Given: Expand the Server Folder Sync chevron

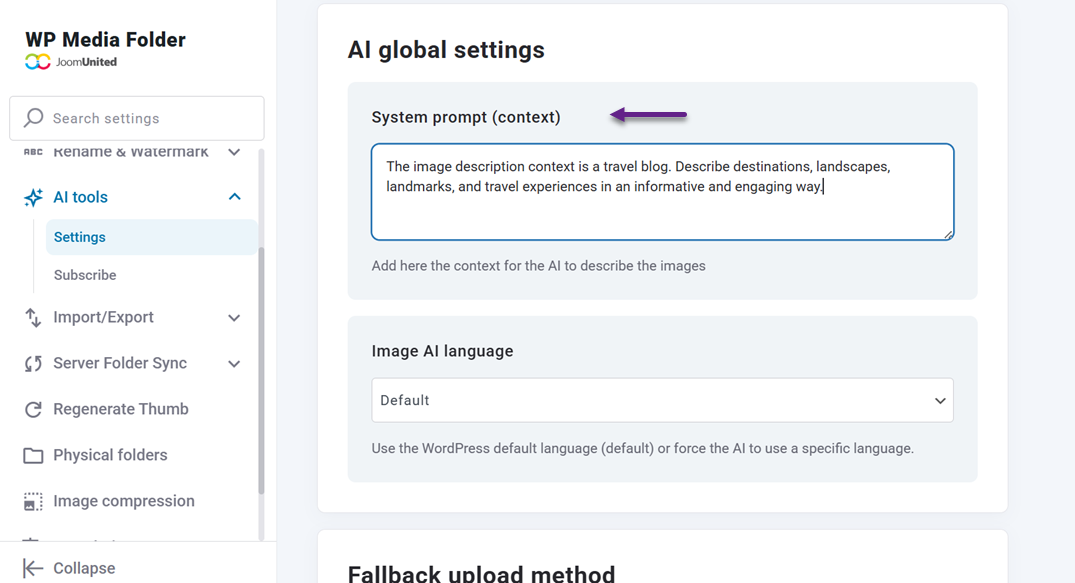Looking at the screenshot, I should [234, 364].
